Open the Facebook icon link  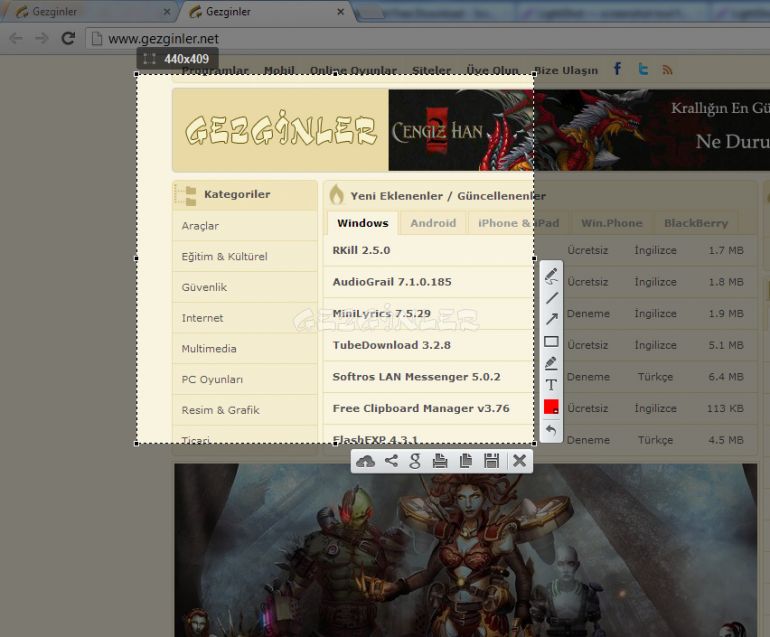(x=618, y=69)
